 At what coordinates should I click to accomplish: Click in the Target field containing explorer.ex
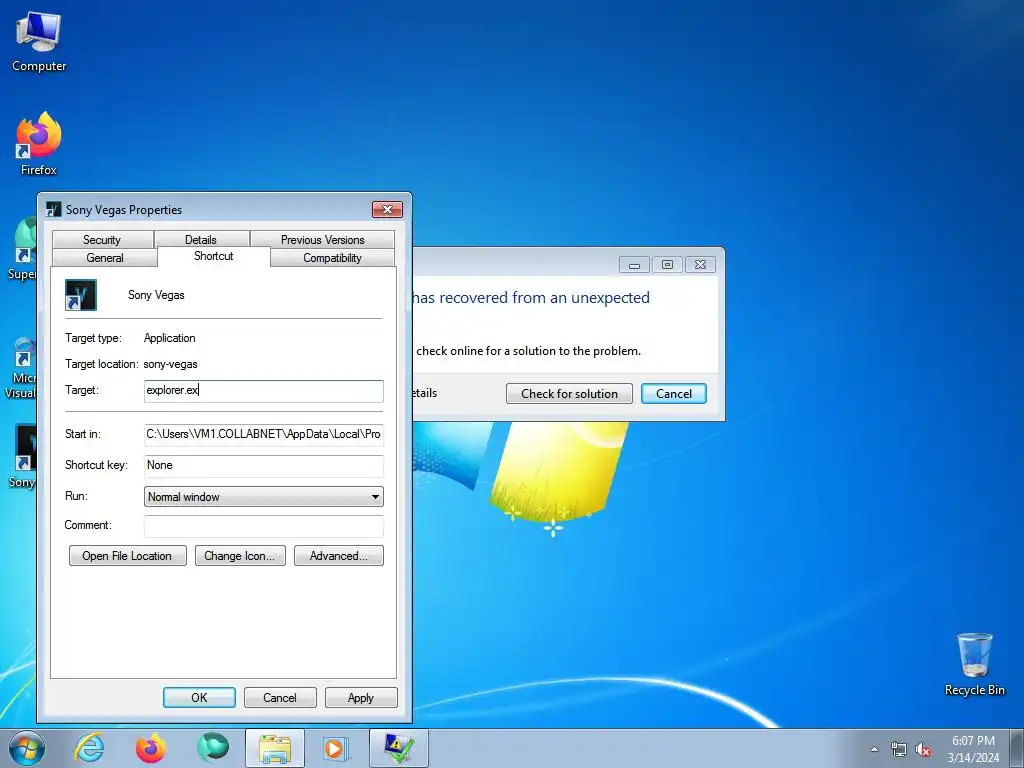[263, 391]
